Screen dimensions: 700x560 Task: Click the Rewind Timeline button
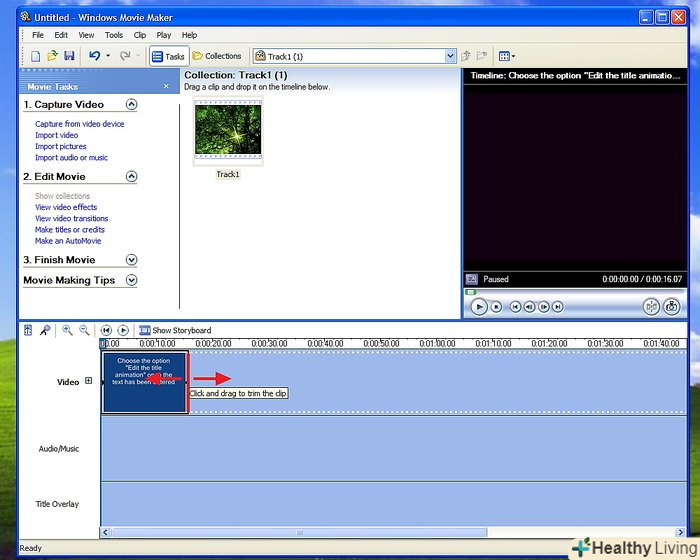(x=106, y=330)
